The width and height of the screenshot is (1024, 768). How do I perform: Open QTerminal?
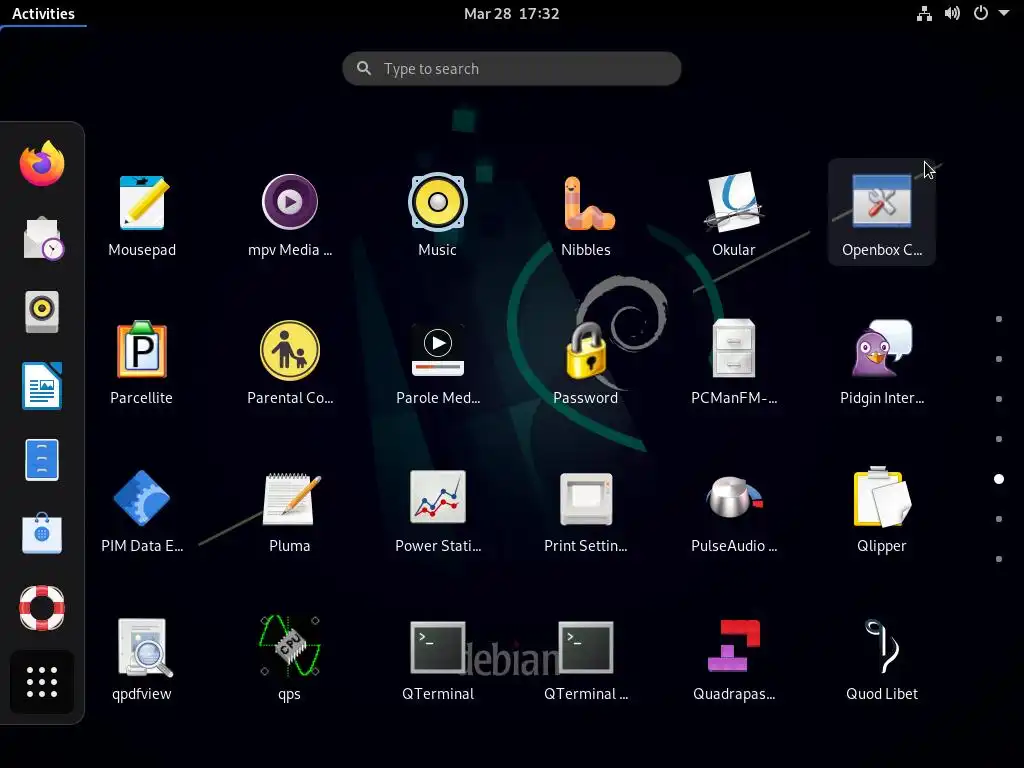(x=438, y=658)
